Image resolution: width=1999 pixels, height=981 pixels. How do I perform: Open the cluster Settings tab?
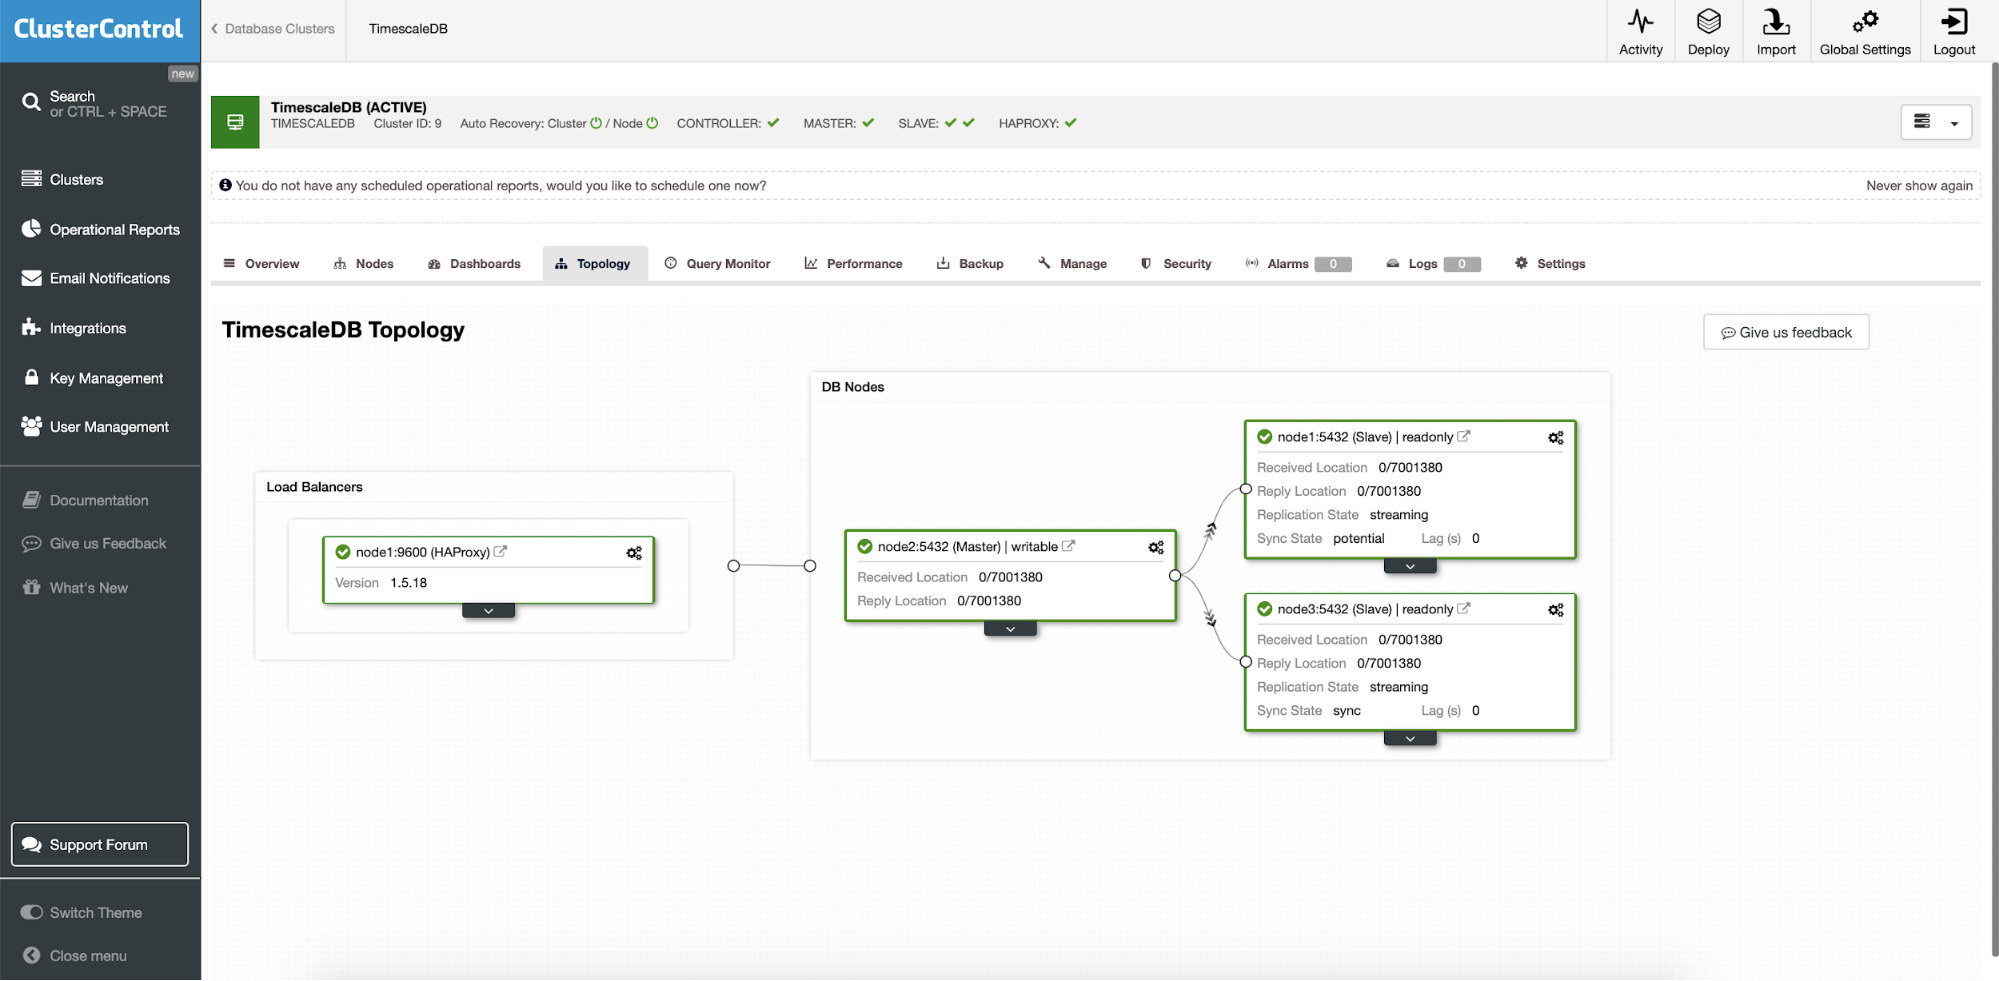pos(1550,264)
